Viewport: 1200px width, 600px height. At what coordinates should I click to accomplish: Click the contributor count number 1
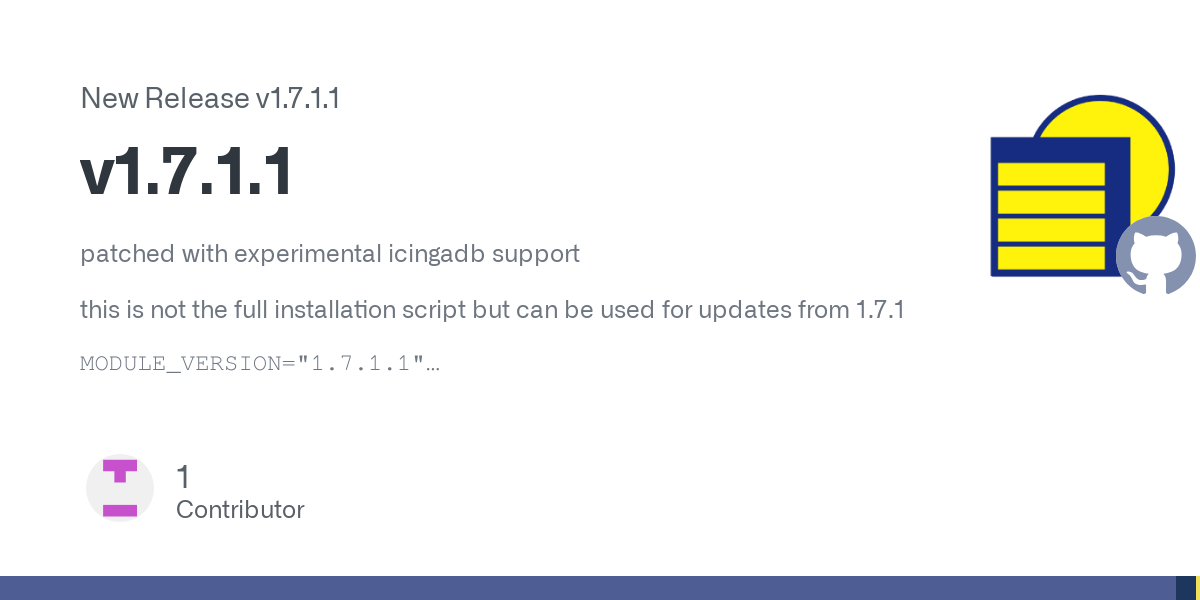click(x=182, y=477)
